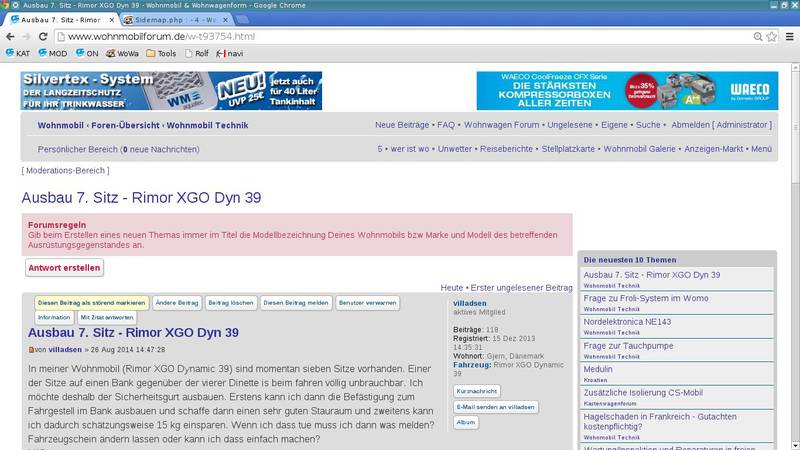The width and height of the screenshot is (800, 450).
Task: Go to the Wohnmobil breadcrumb link
Action: [60, 126]
